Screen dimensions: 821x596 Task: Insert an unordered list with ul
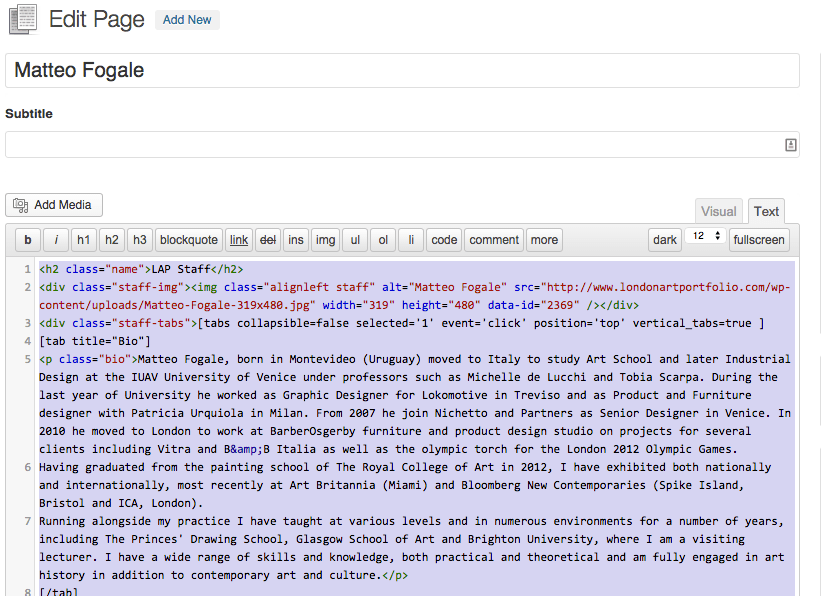pos(355,240)
